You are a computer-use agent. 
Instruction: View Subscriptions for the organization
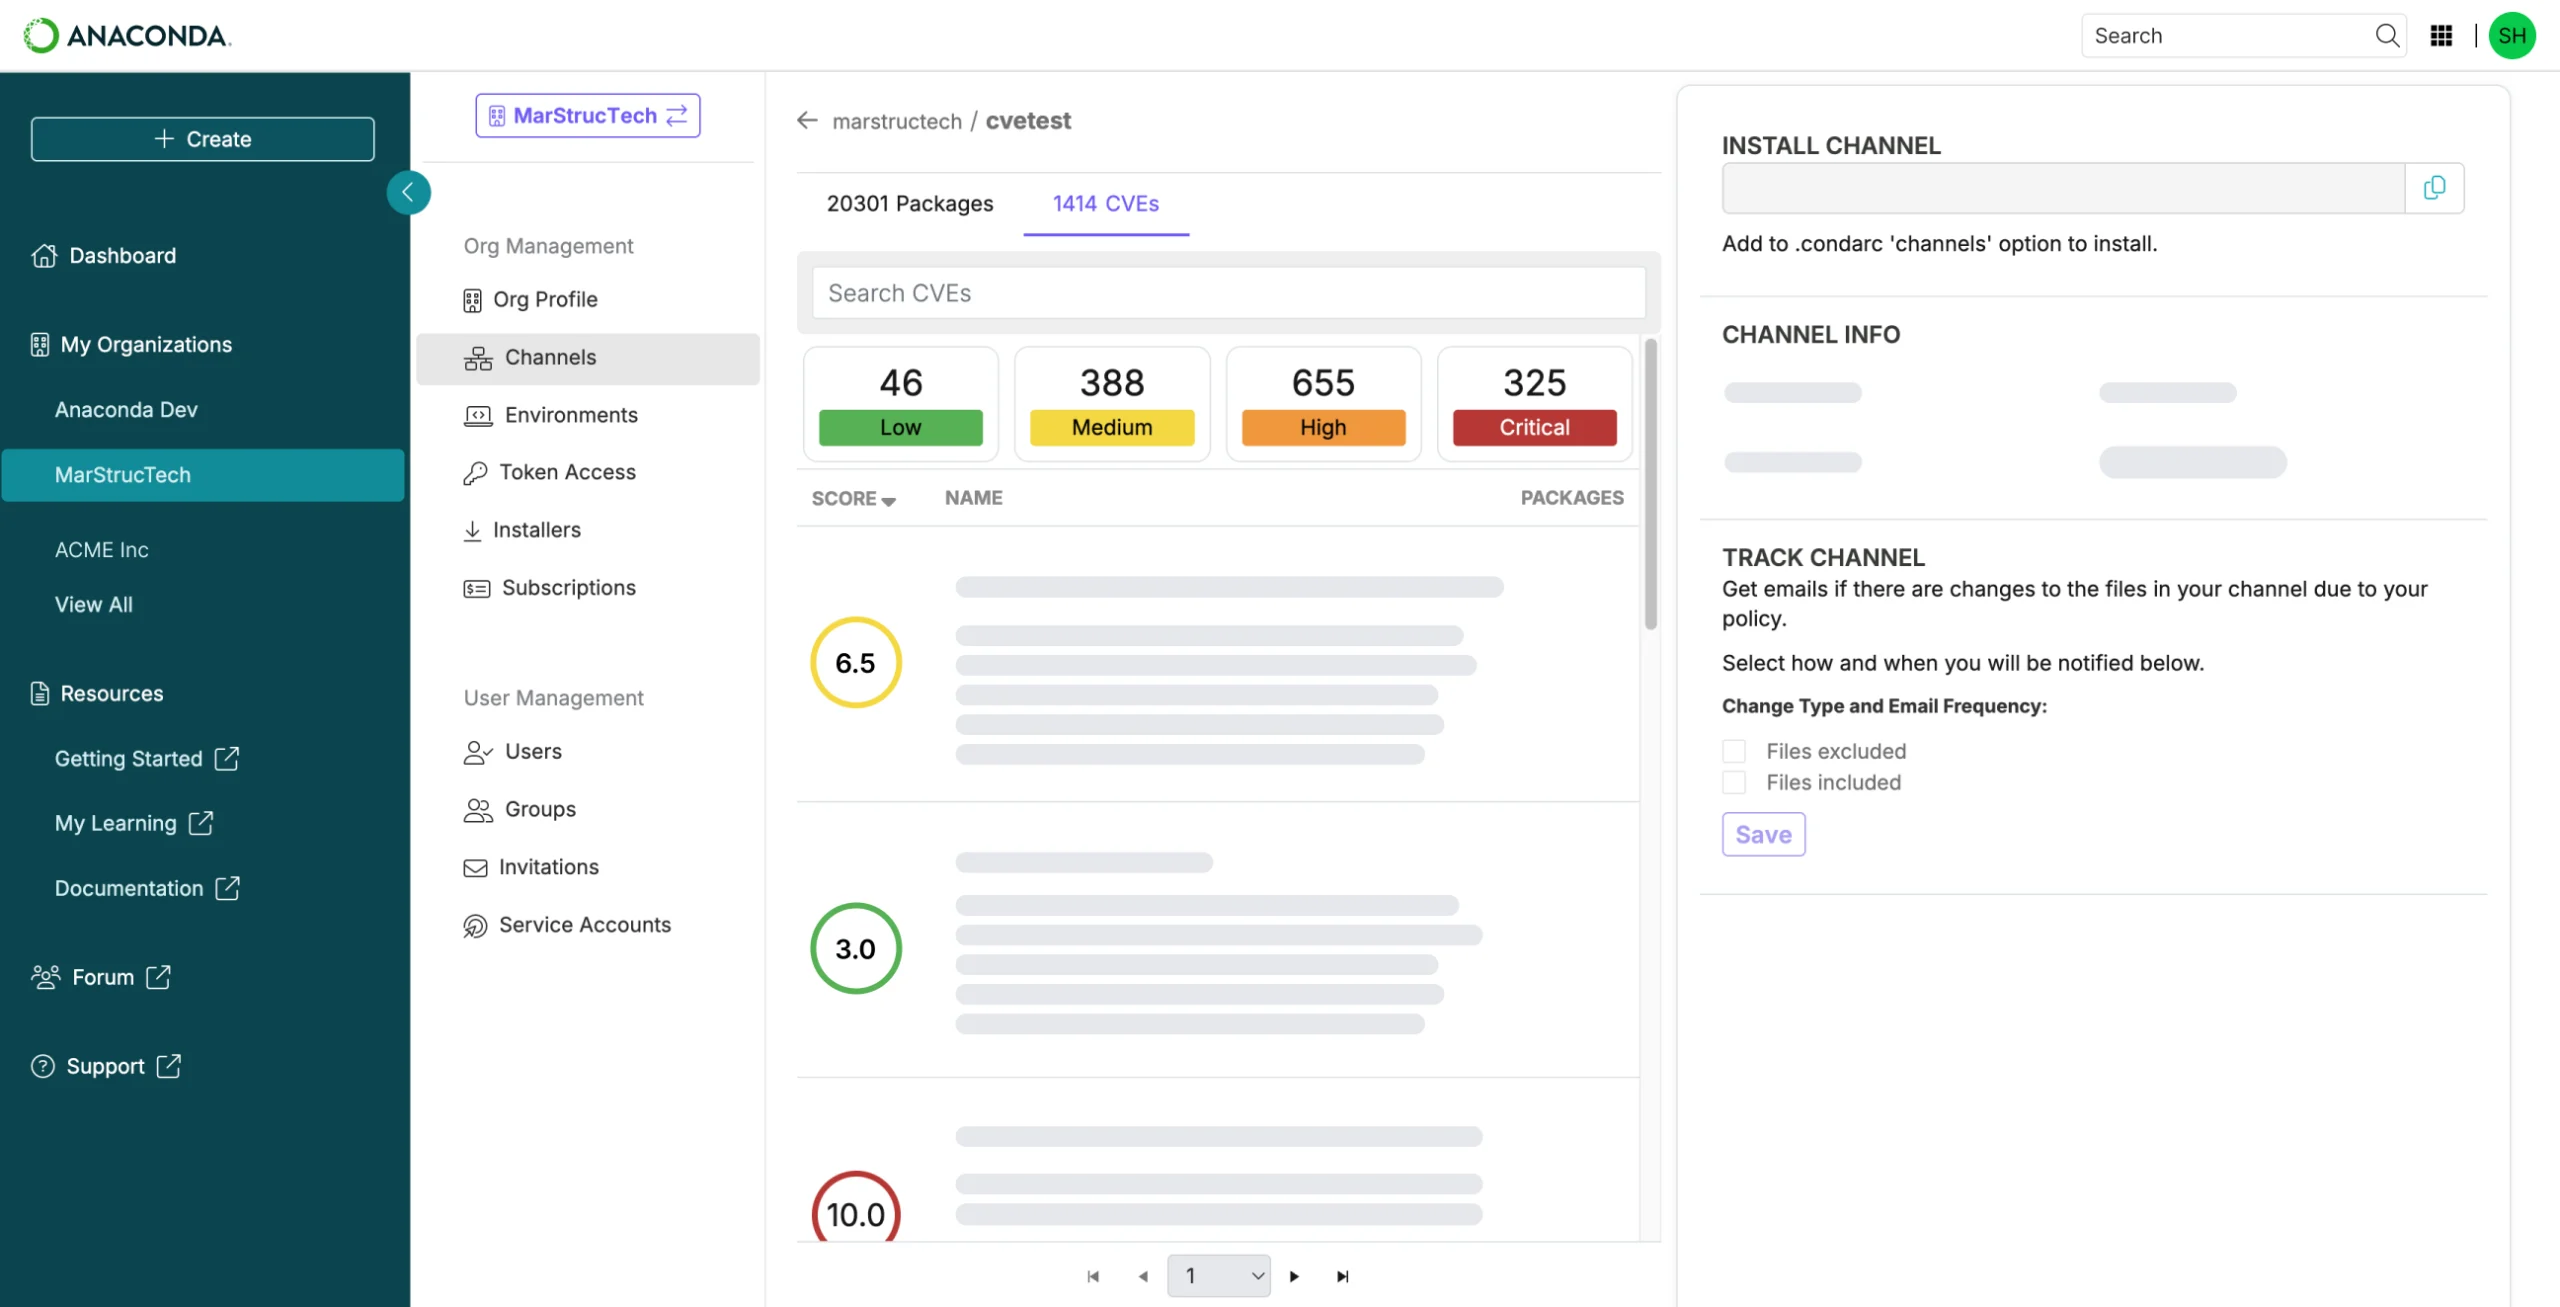point(567,587)
